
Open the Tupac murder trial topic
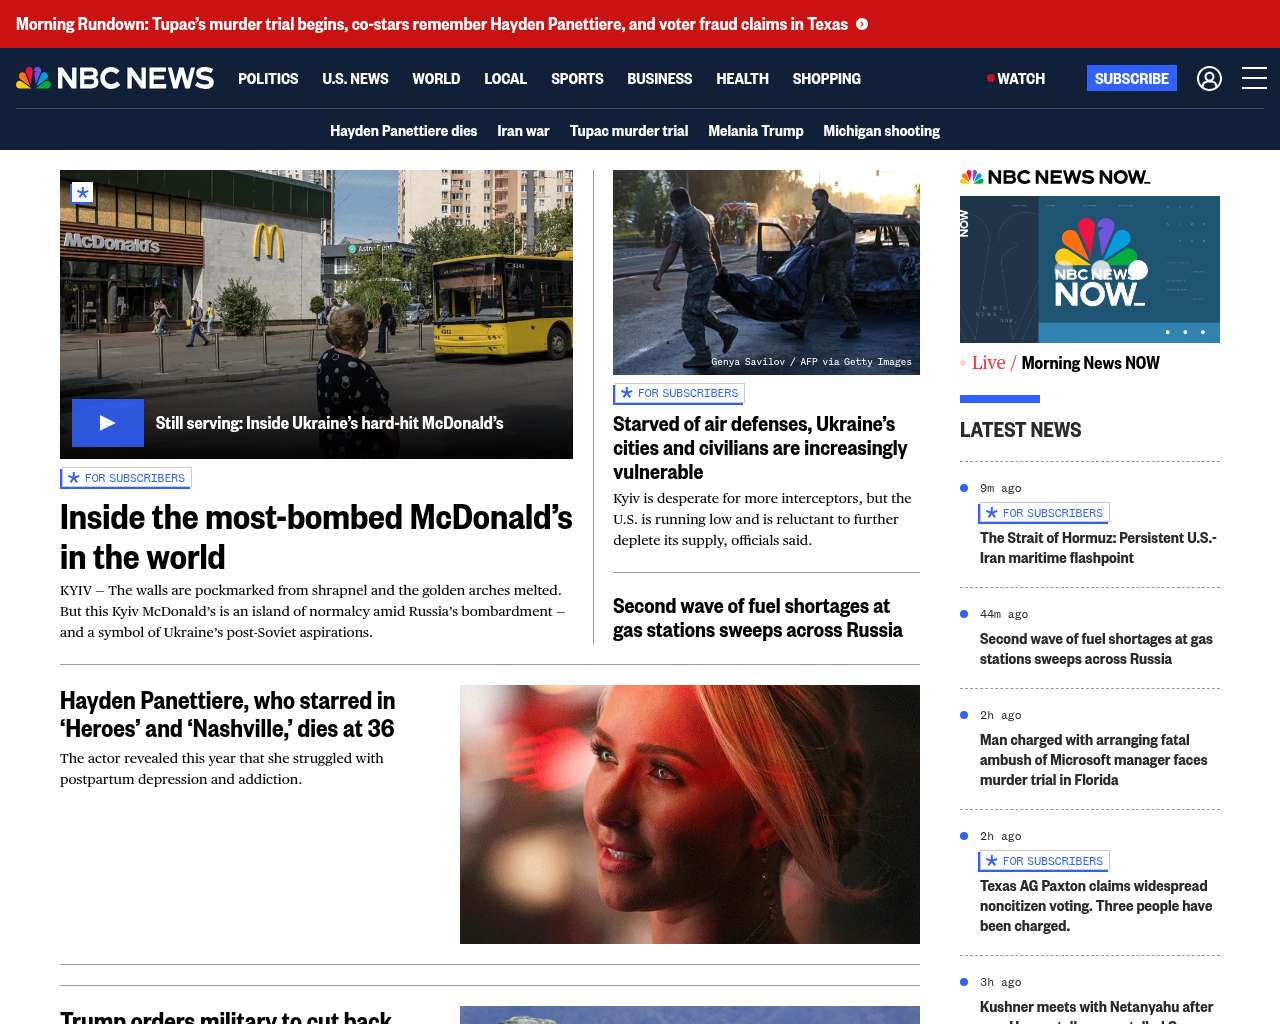629,131
